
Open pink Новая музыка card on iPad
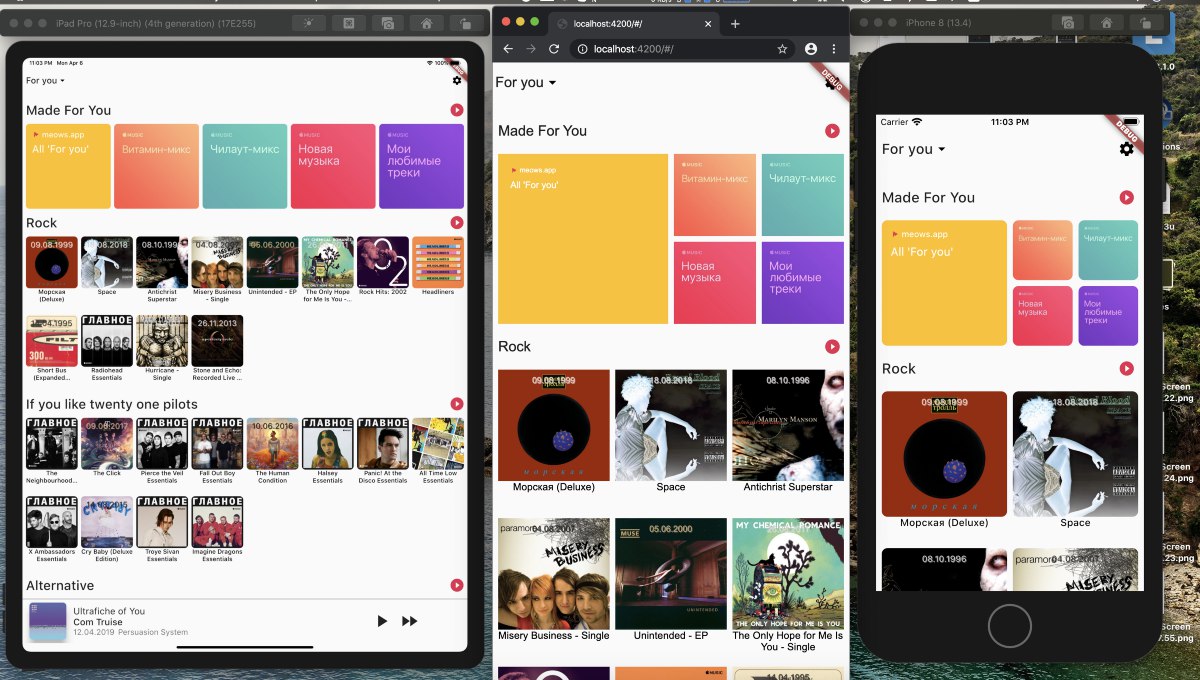[x=333, y=166]
